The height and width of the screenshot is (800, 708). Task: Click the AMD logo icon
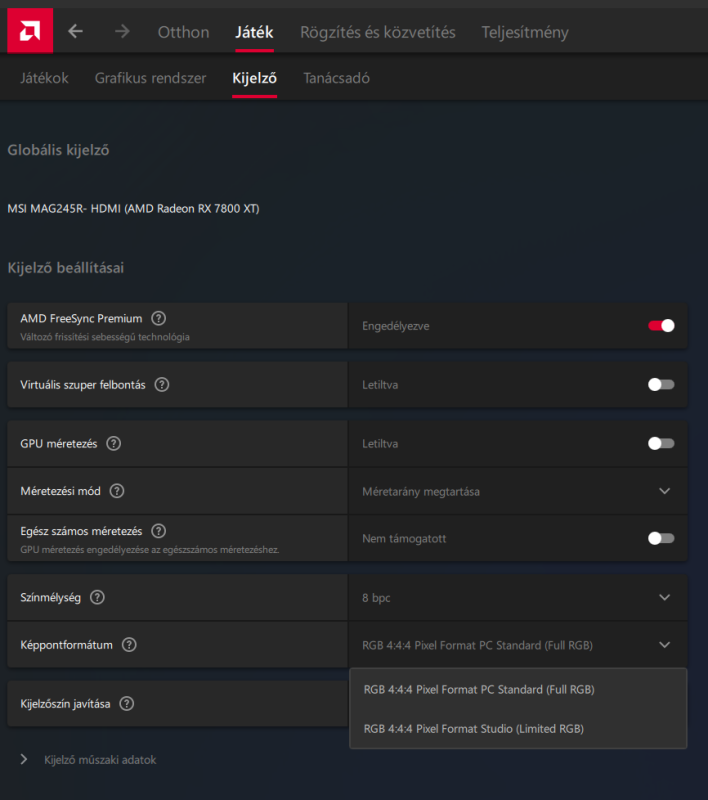point(30,31)
